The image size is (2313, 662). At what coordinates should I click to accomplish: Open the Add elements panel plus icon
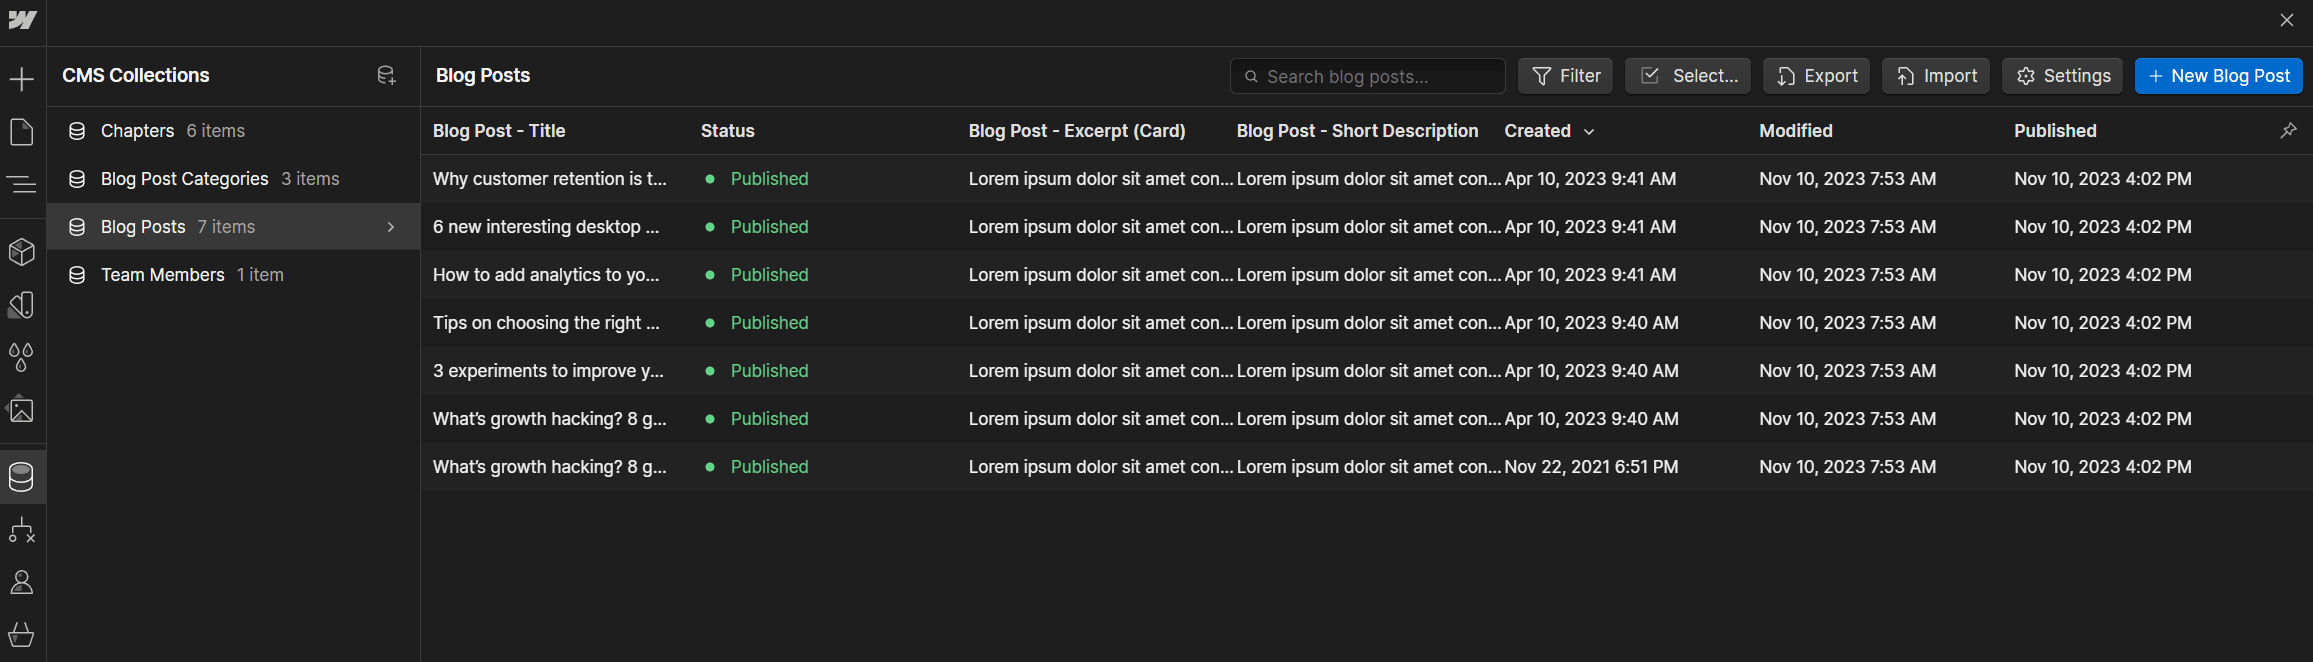22,79
